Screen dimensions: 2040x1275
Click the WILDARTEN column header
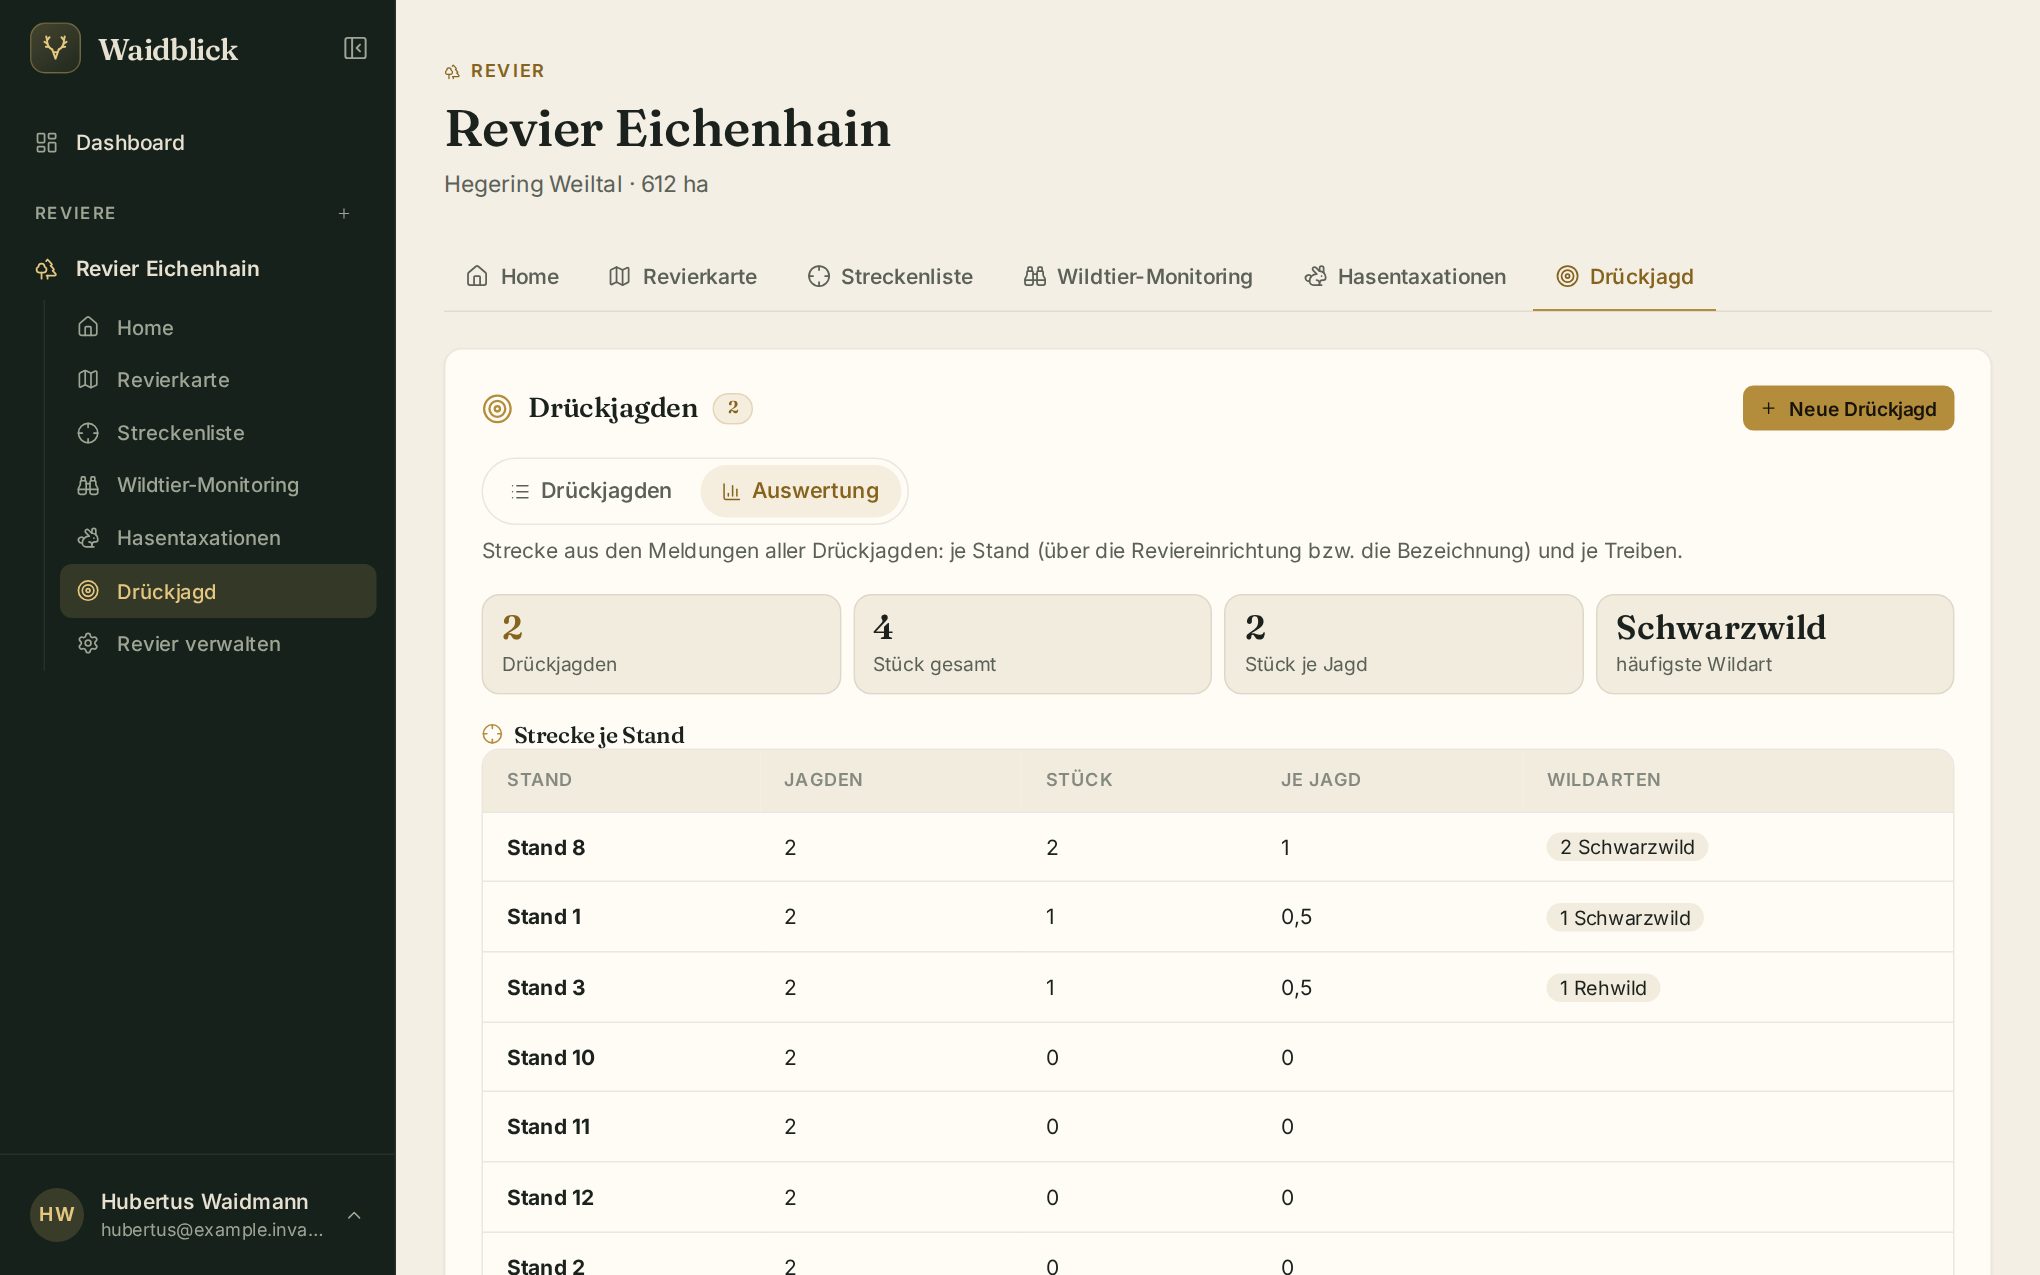1604,779
